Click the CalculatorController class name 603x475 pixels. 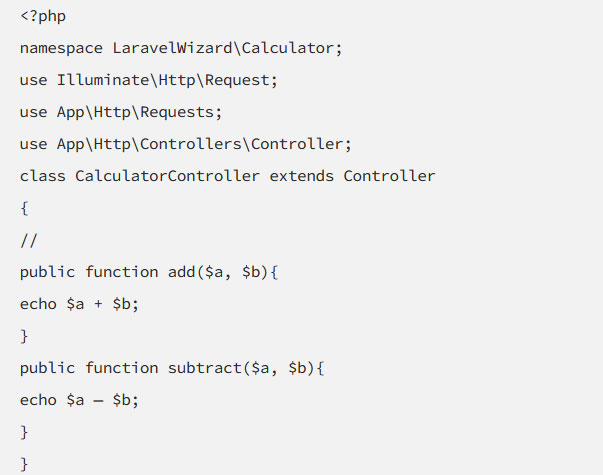(167, 176)
